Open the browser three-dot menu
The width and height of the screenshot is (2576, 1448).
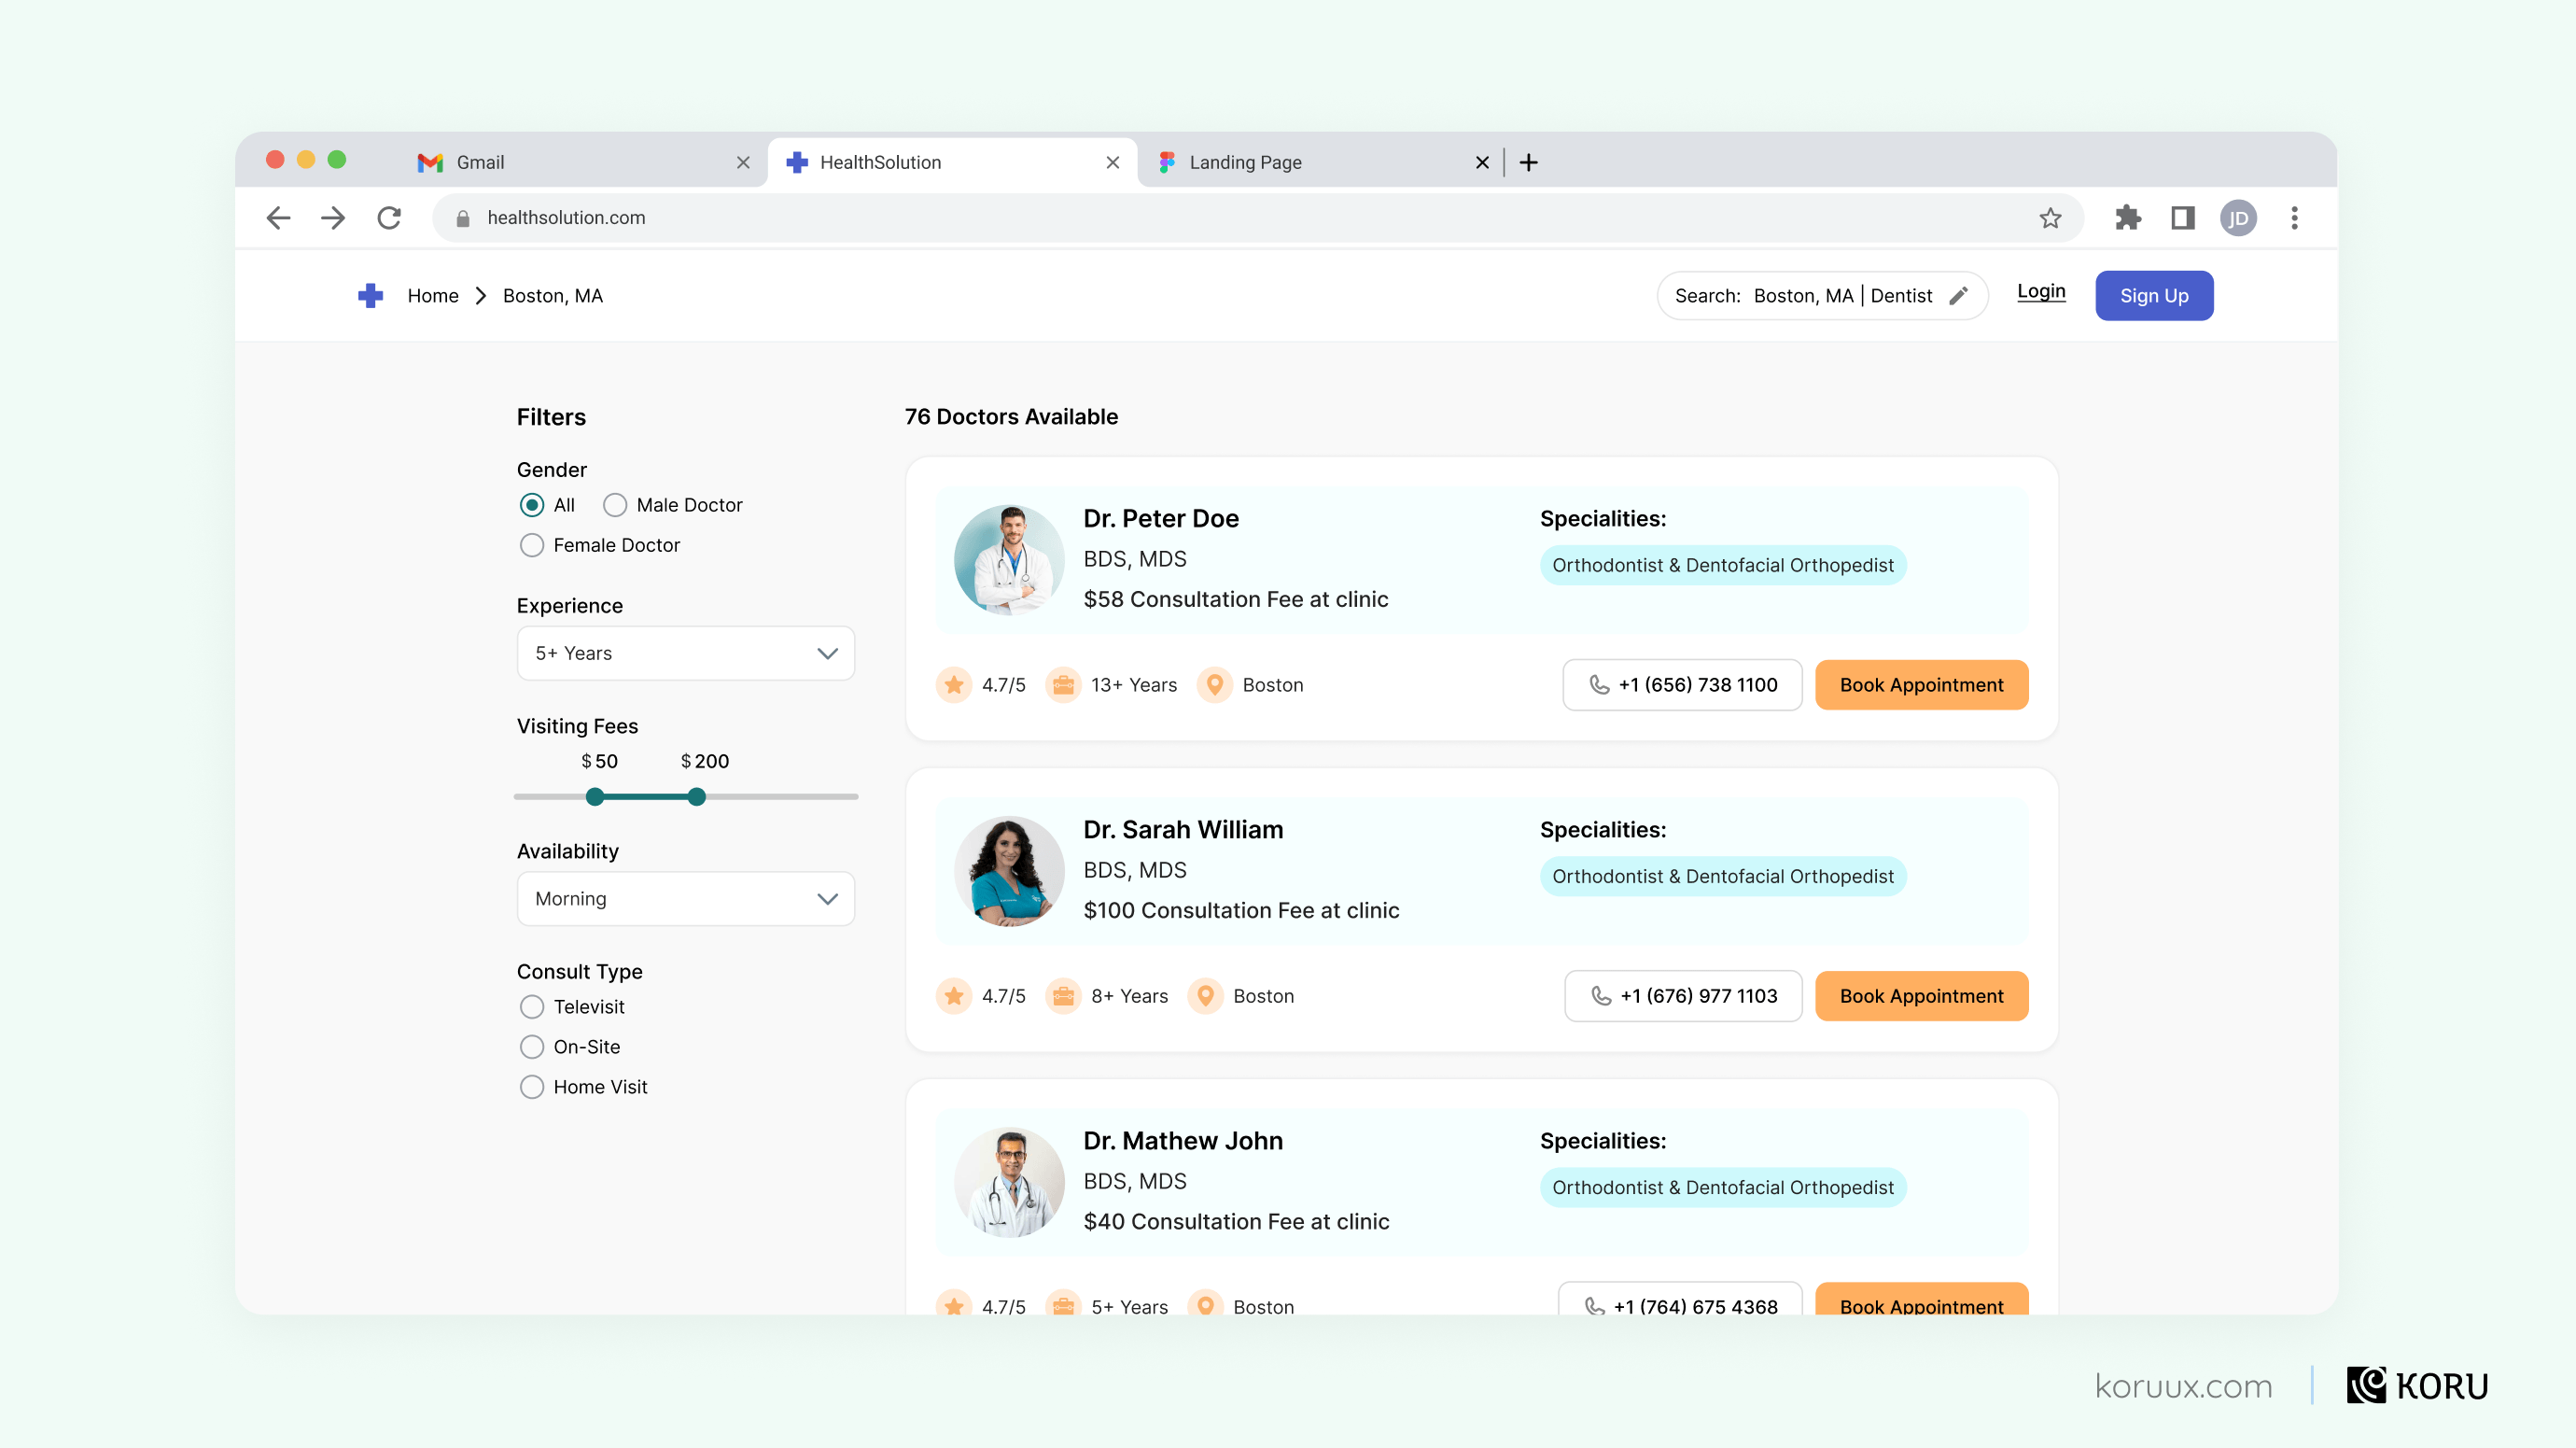click(x=2294, y=217)
